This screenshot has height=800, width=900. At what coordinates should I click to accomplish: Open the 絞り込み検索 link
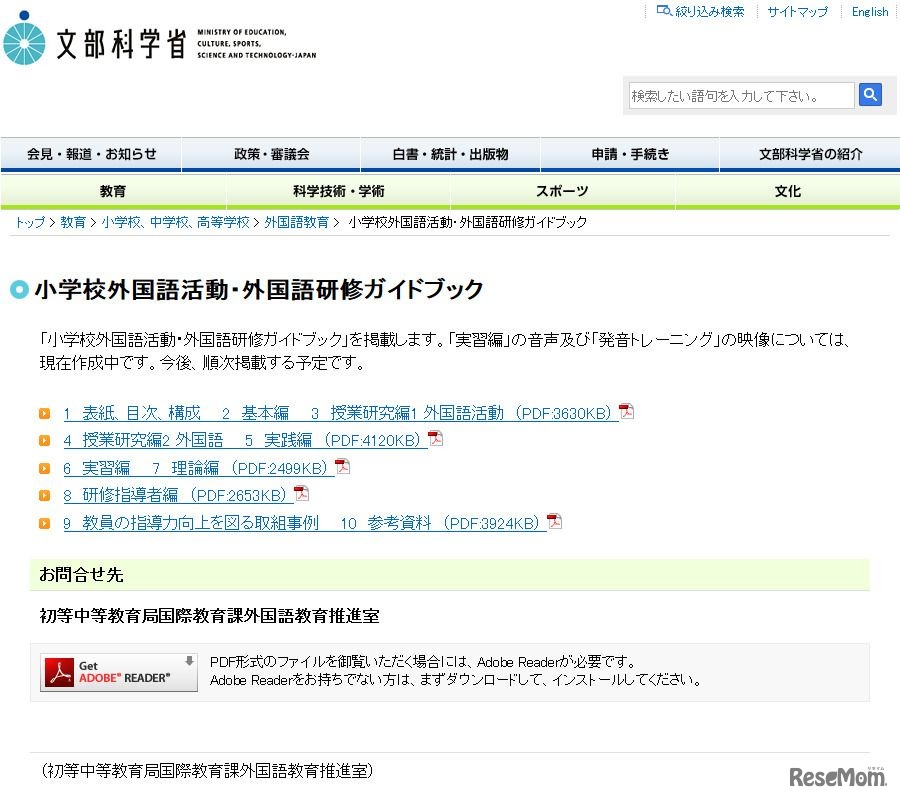[709, 11]
